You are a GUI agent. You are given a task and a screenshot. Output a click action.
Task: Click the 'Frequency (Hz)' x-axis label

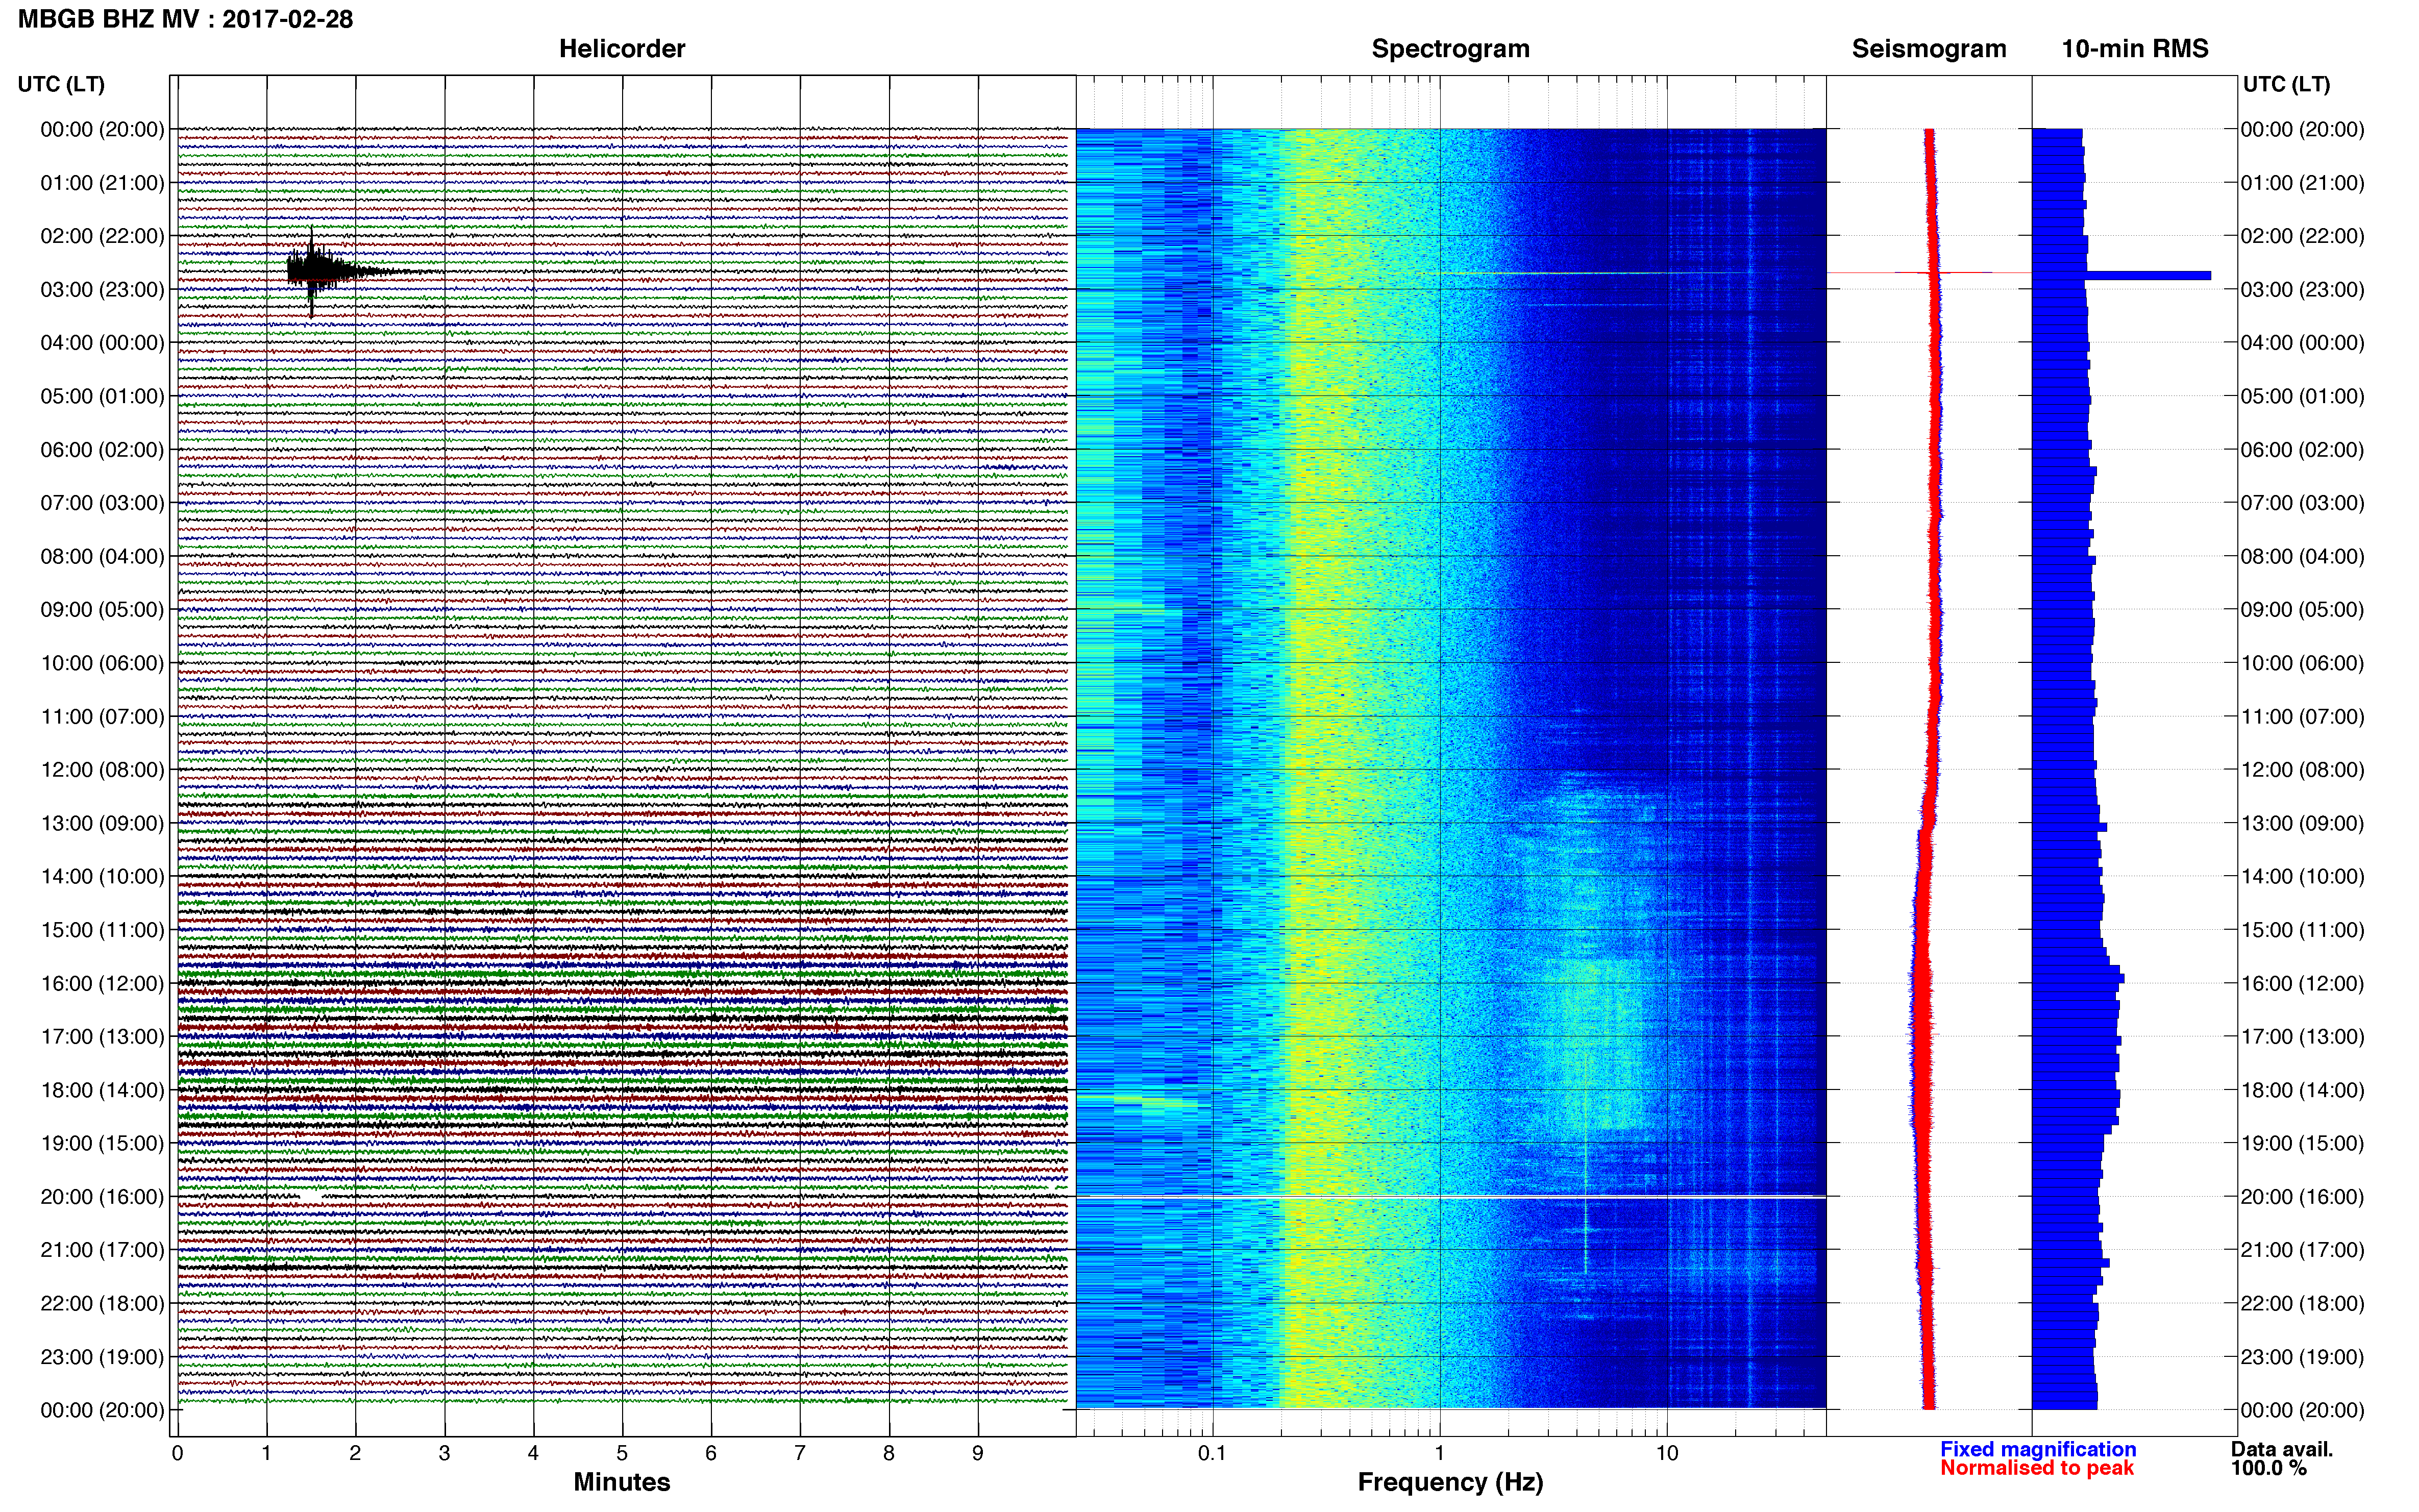point(1450,1482)
